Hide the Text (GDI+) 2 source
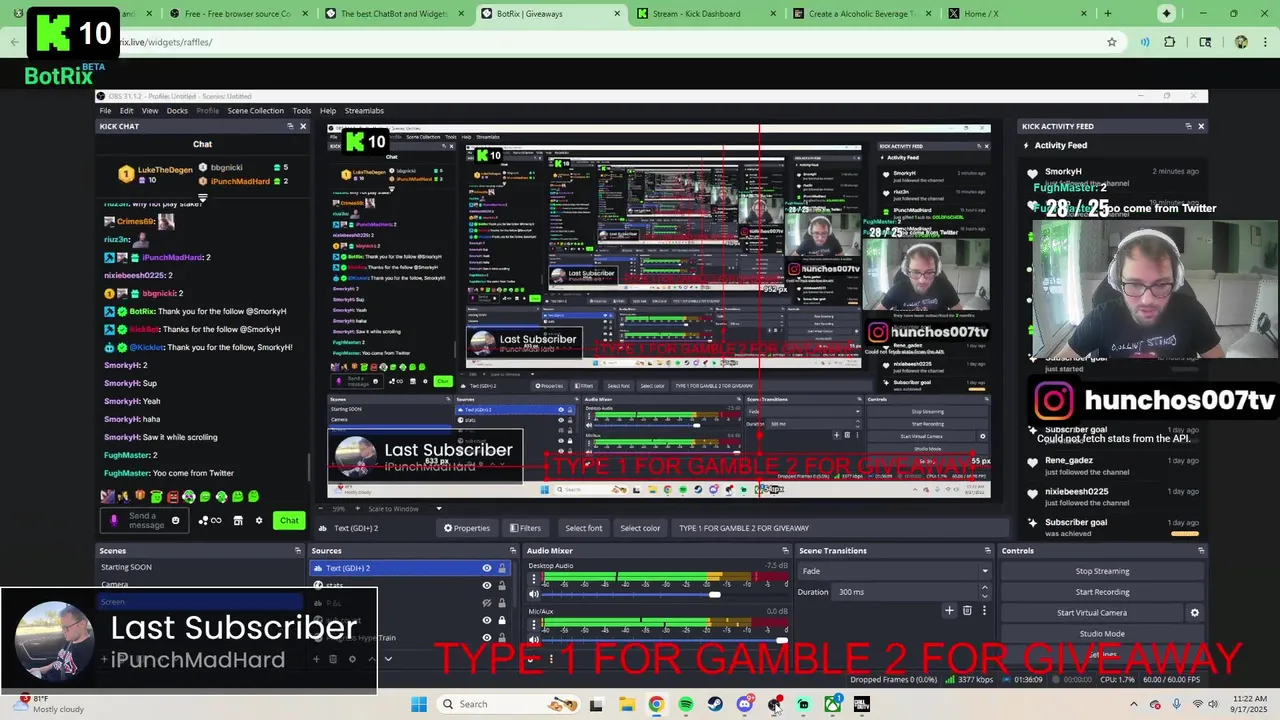Screen dimensions: 1280x720 pyautogui.click(x=487, y=568)
